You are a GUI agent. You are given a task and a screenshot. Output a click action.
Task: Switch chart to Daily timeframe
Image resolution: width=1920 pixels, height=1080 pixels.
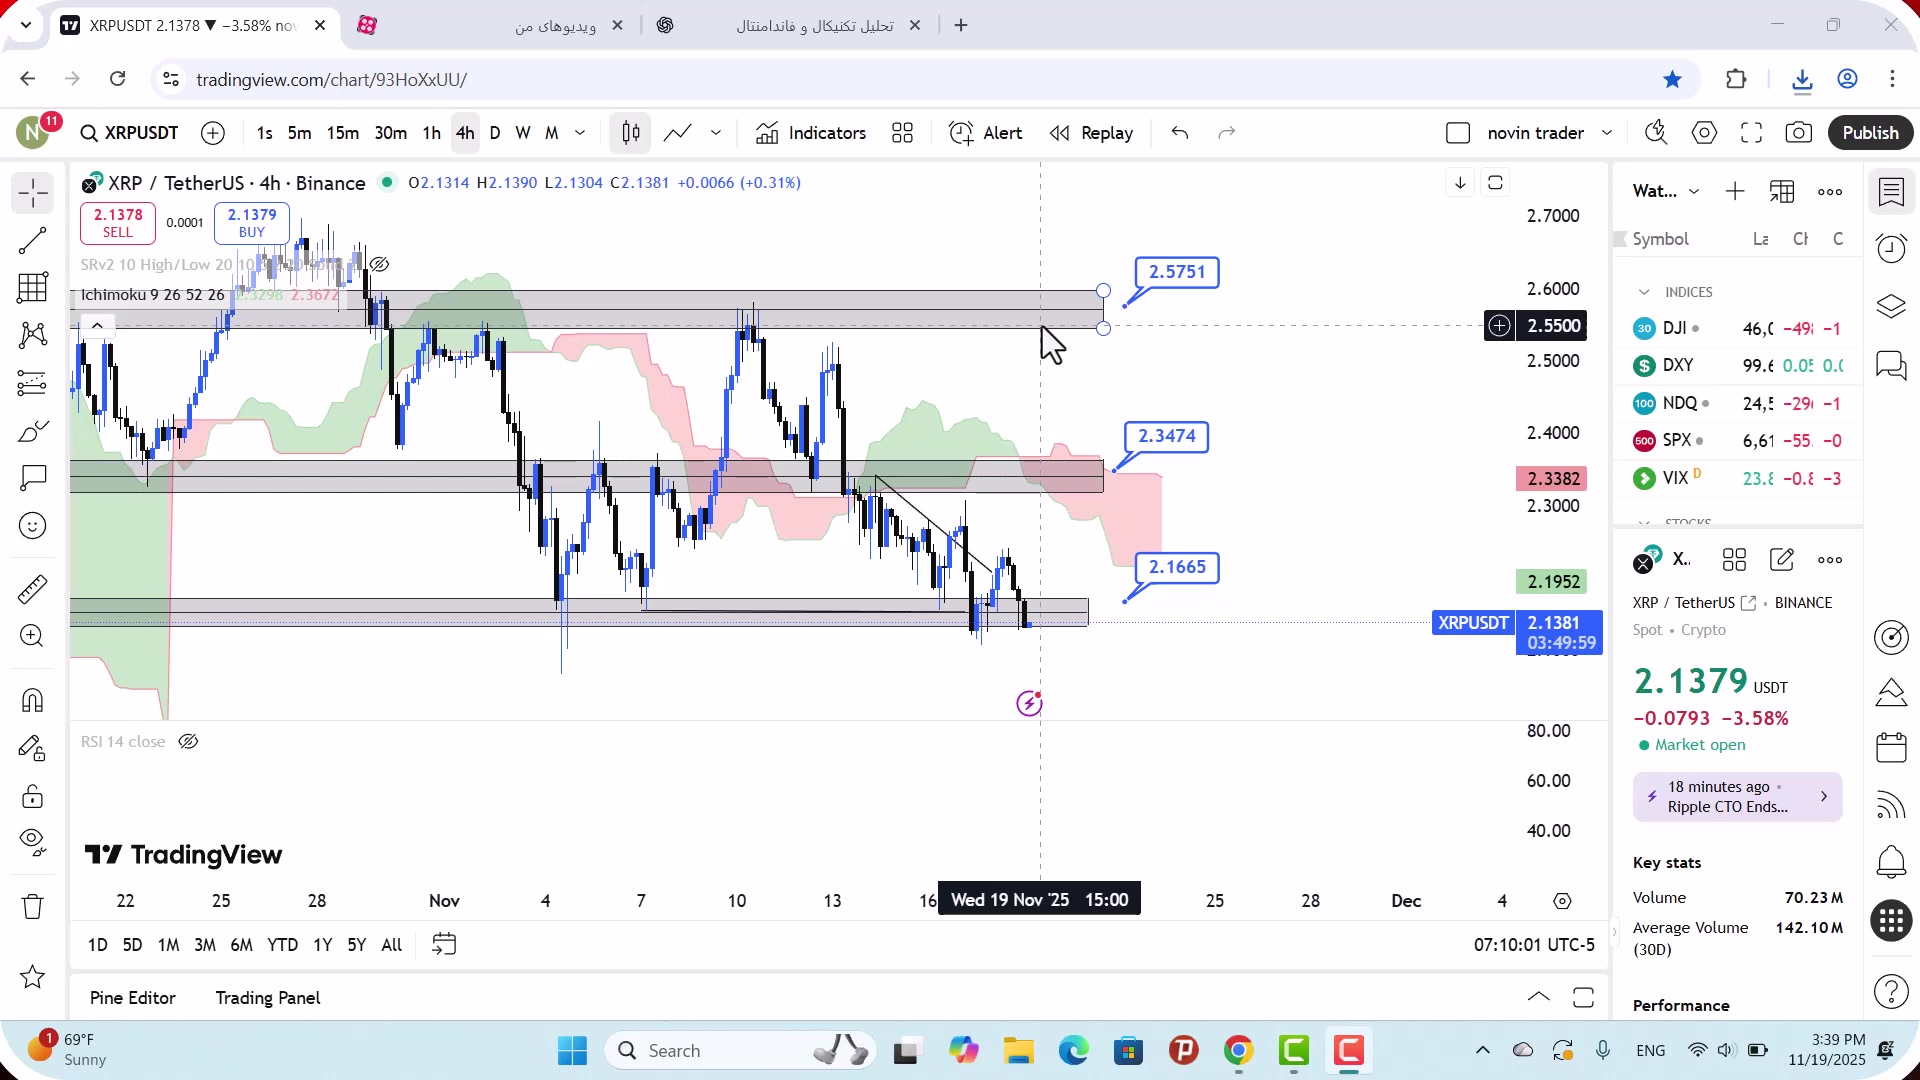[494, 133]
